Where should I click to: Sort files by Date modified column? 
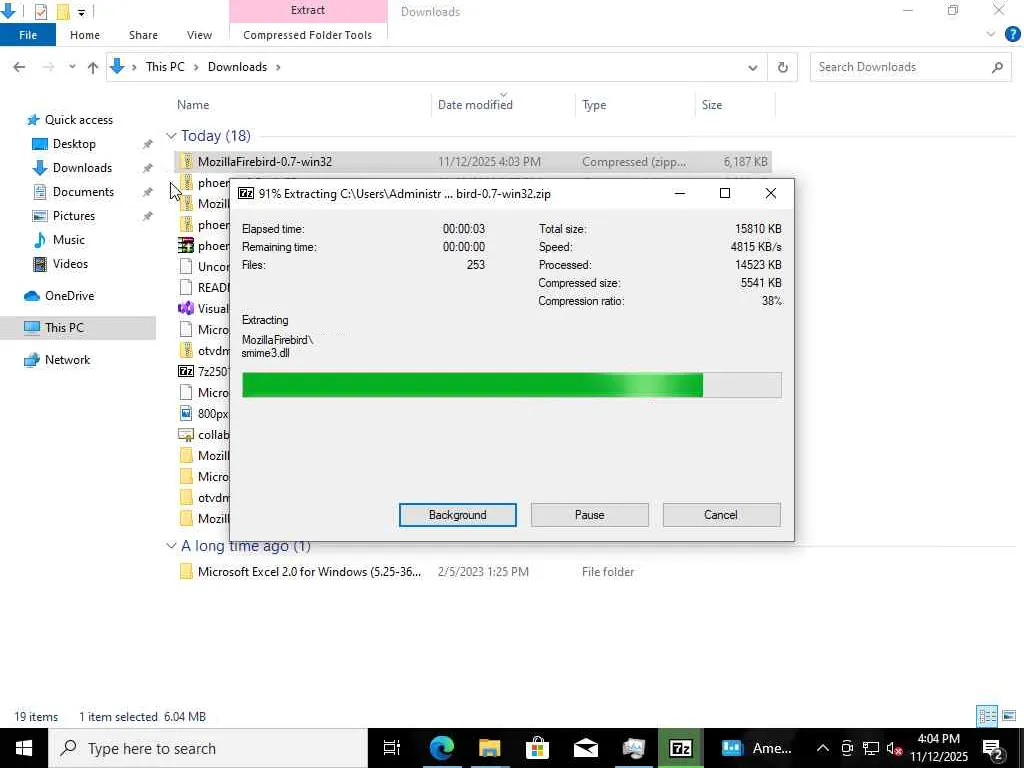tap(475, 104)
